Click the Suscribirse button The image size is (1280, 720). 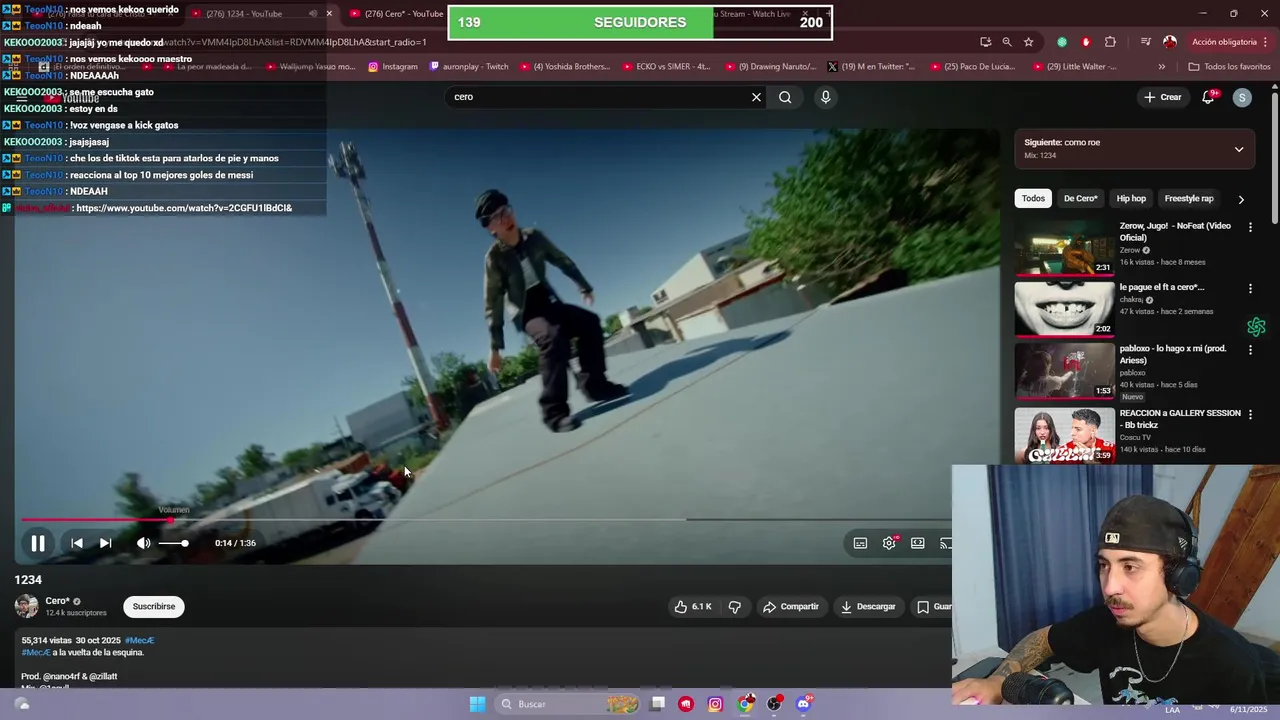(x=154, y=606)
